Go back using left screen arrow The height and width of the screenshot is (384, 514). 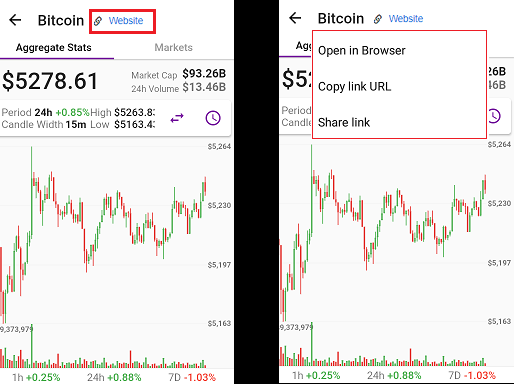(15, 20)
